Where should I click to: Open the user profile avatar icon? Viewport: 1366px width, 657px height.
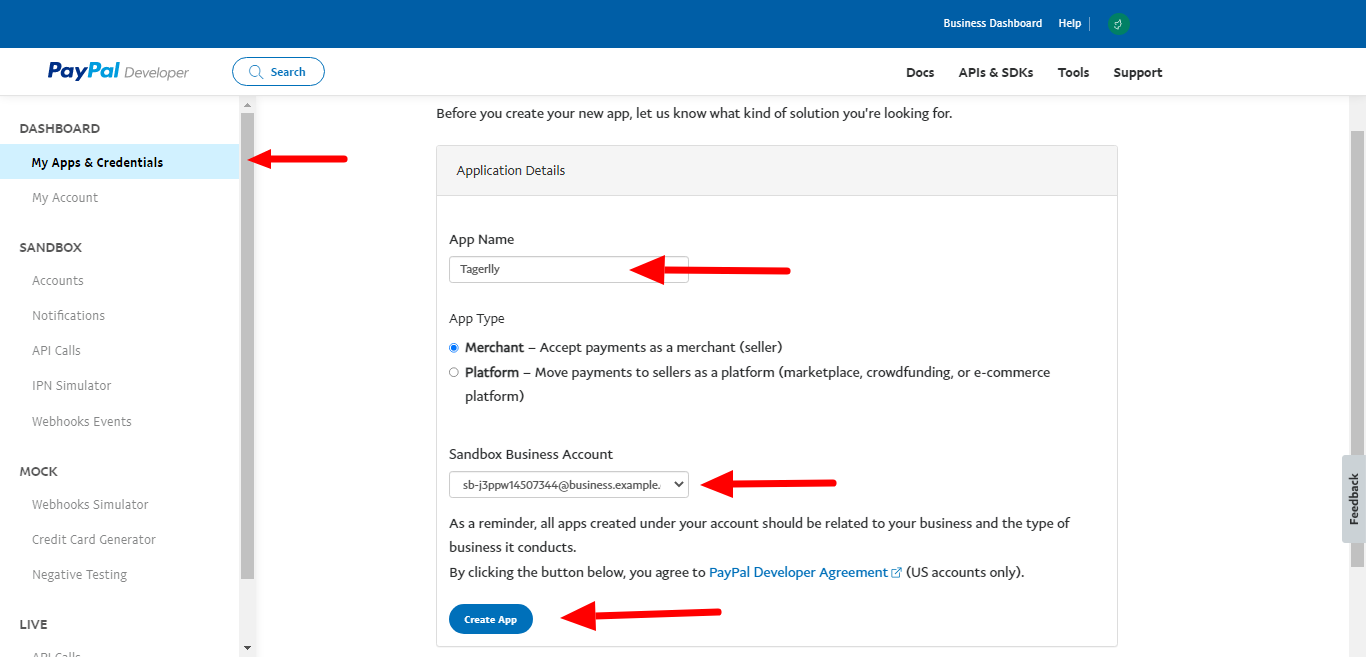pos(1119,24)
